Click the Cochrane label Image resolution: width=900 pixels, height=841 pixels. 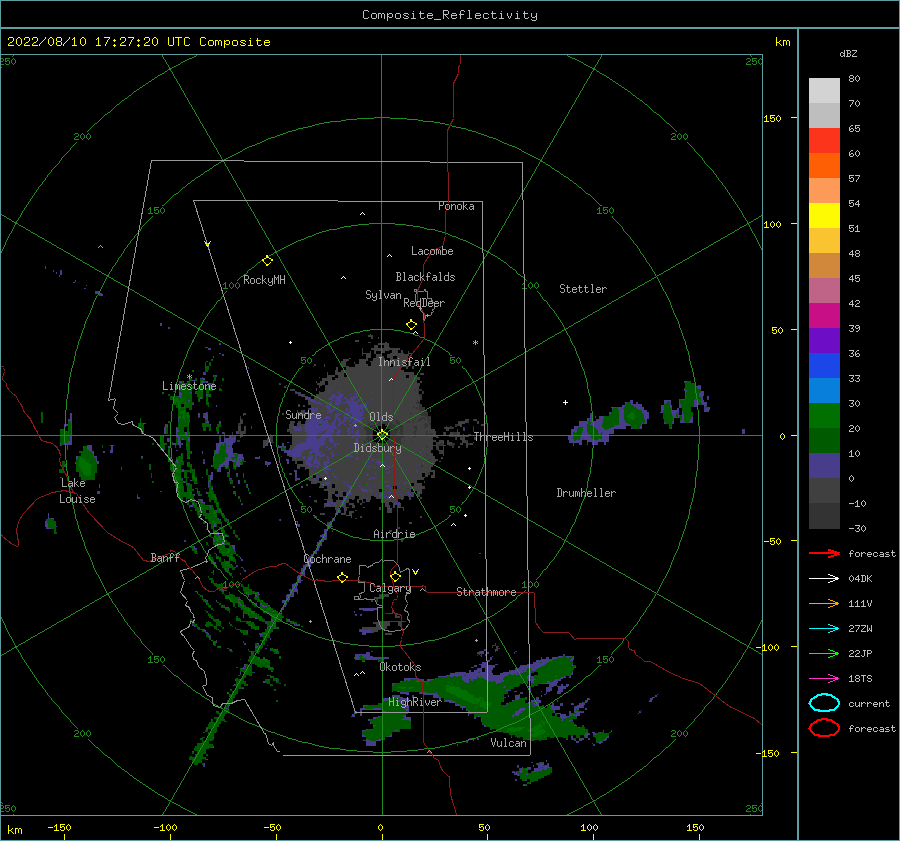327,559
